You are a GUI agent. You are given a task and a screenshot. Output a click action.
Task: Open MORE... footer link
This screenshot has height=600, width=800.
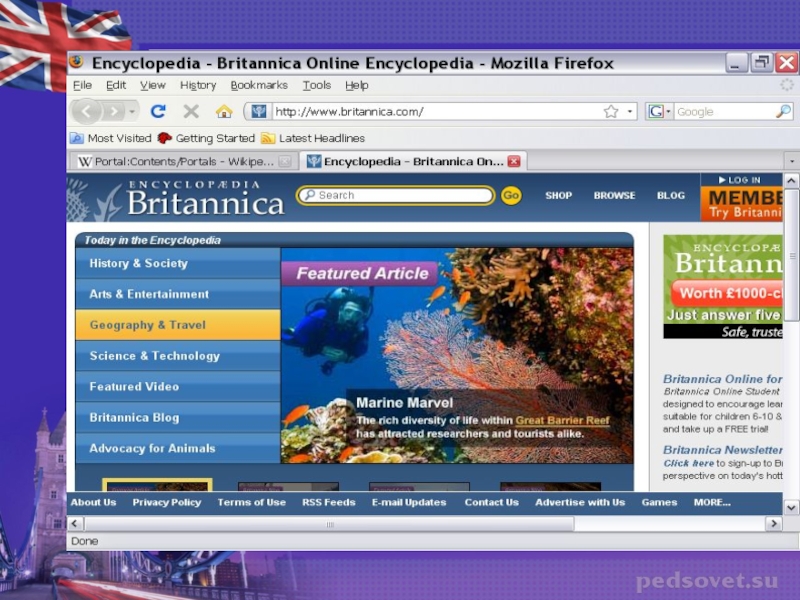tap(712, 503)
